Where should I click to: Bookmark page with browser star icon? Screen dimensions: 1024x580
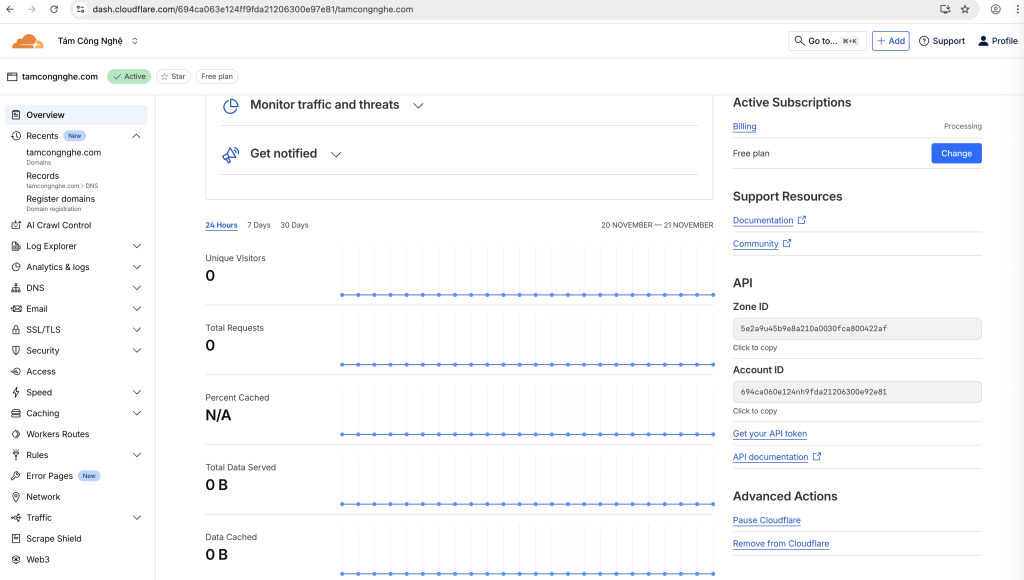coord(965,9)
